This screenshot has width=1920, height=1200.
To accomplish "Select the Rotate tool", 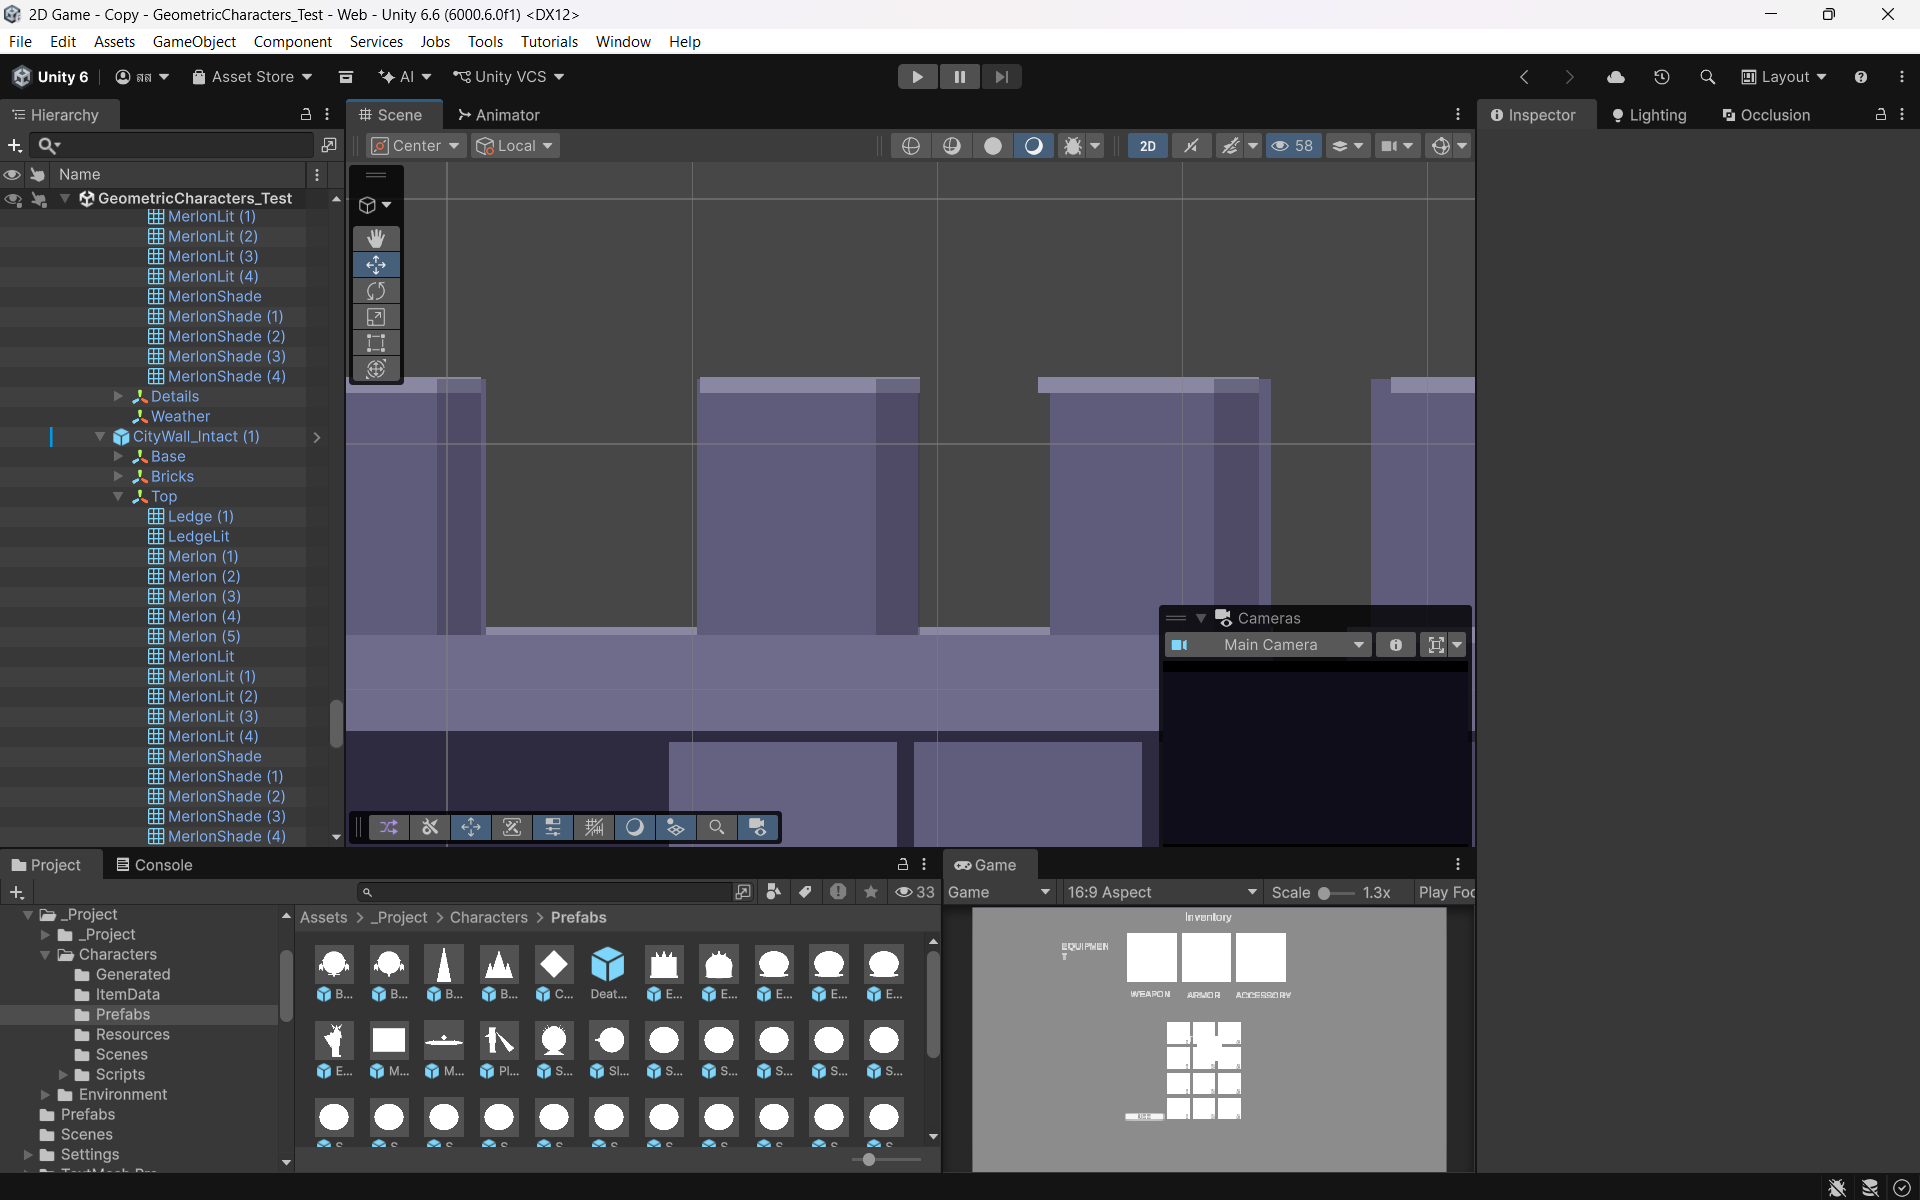I will point(376,291).
